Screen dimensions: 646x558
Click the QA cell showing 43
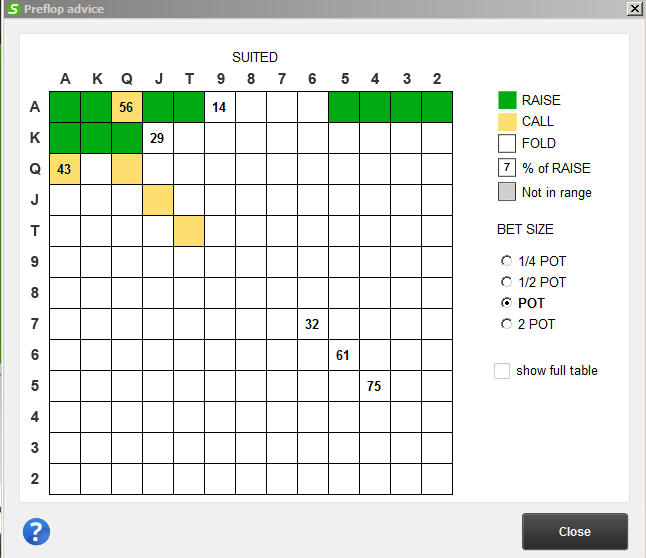click(65, 169)
